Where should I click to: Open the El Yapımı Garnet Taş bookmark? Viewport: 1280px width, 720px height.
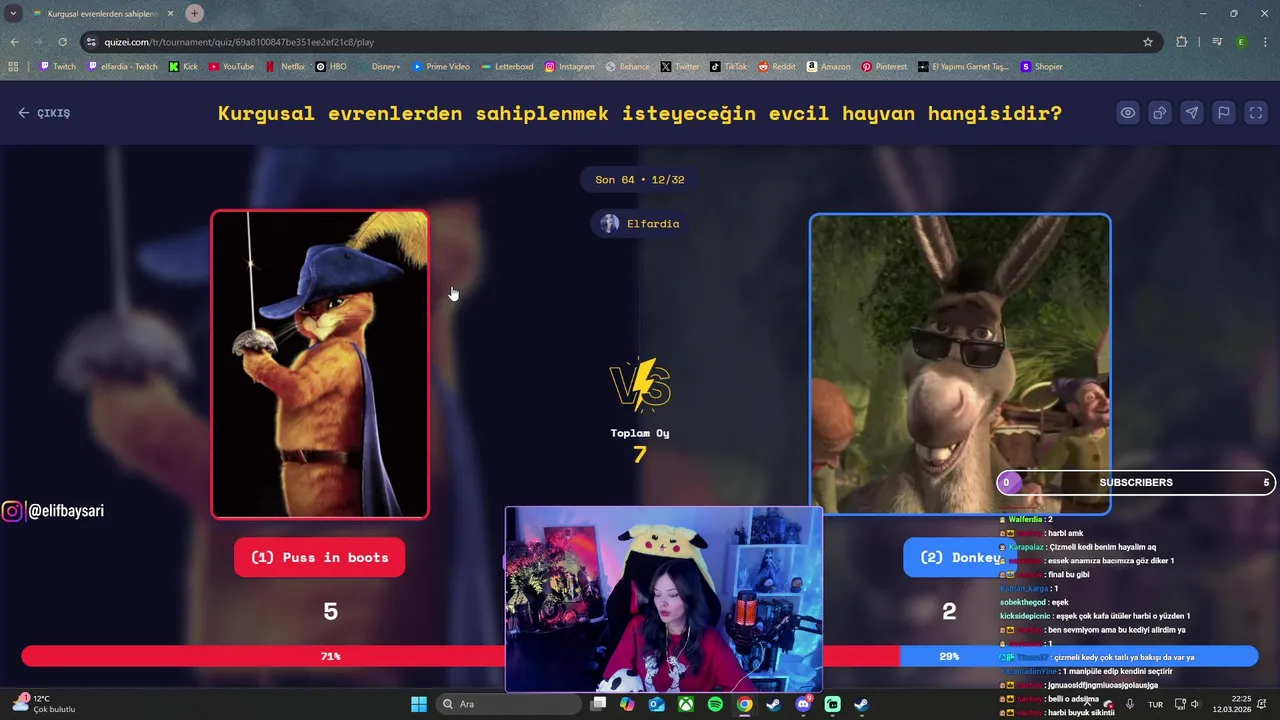coord(963,67)
